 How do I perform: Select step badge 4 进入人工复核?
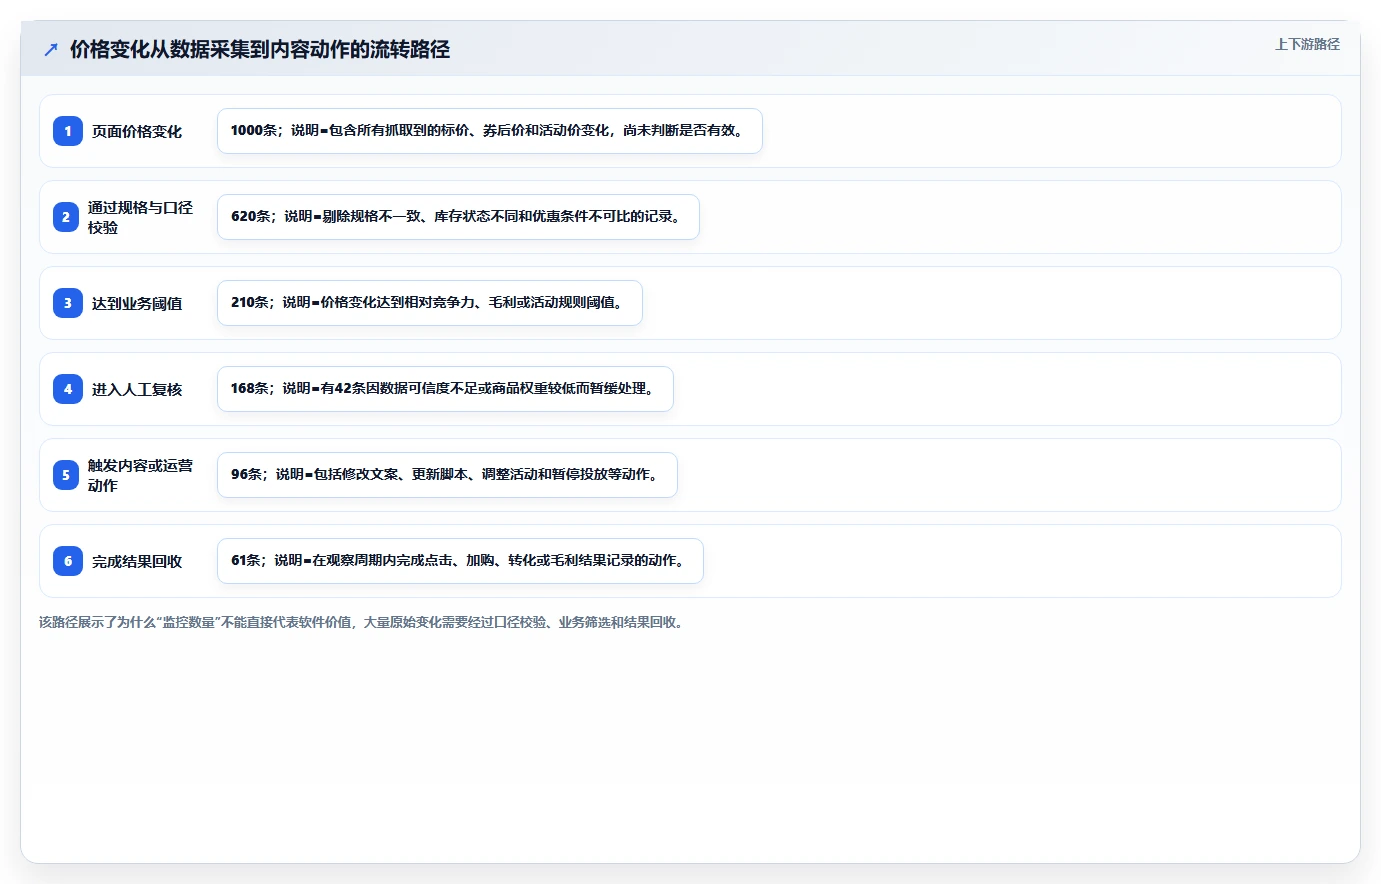68,389
